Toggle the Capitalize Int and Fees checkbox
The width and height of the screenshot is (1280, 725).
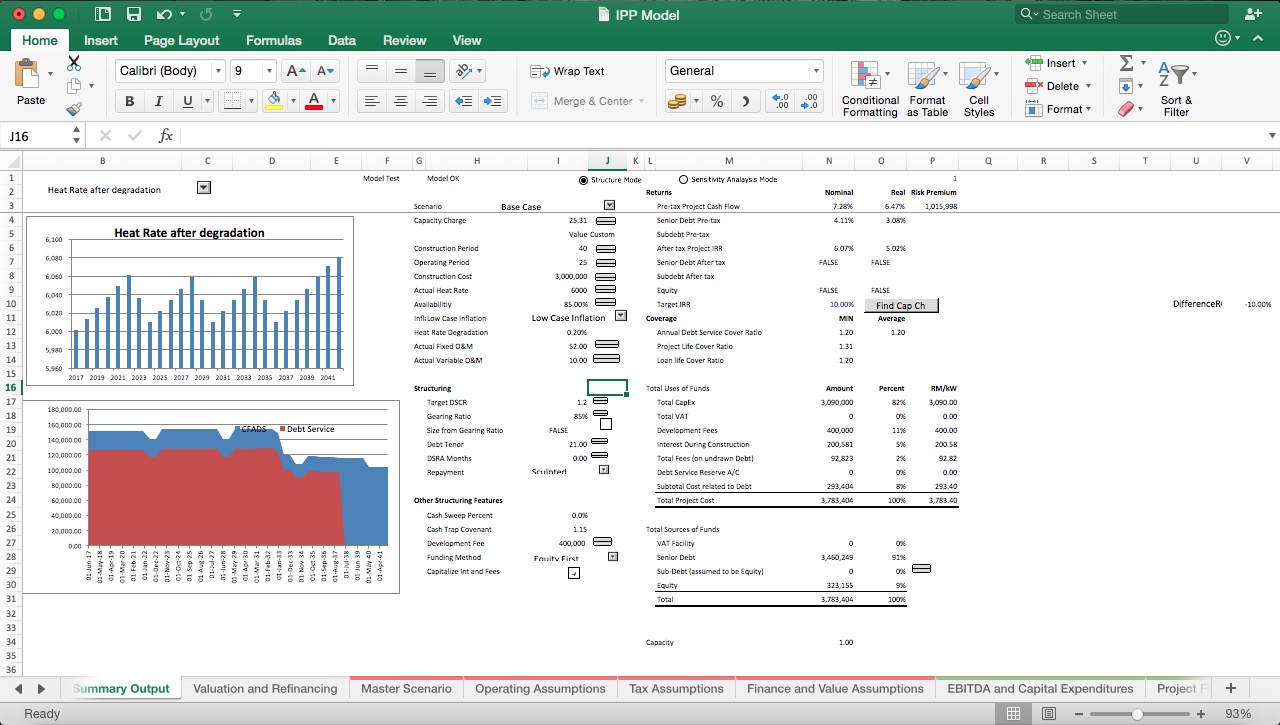(x=574, y=574)
